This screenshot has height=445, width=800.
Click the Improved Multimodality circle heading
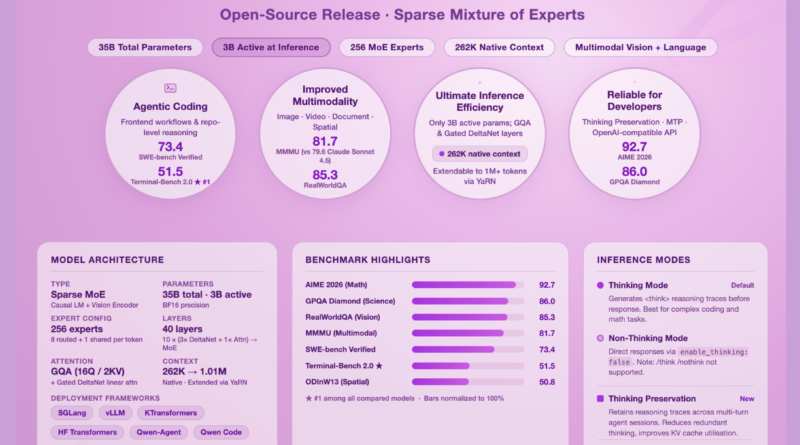(325, 95)
